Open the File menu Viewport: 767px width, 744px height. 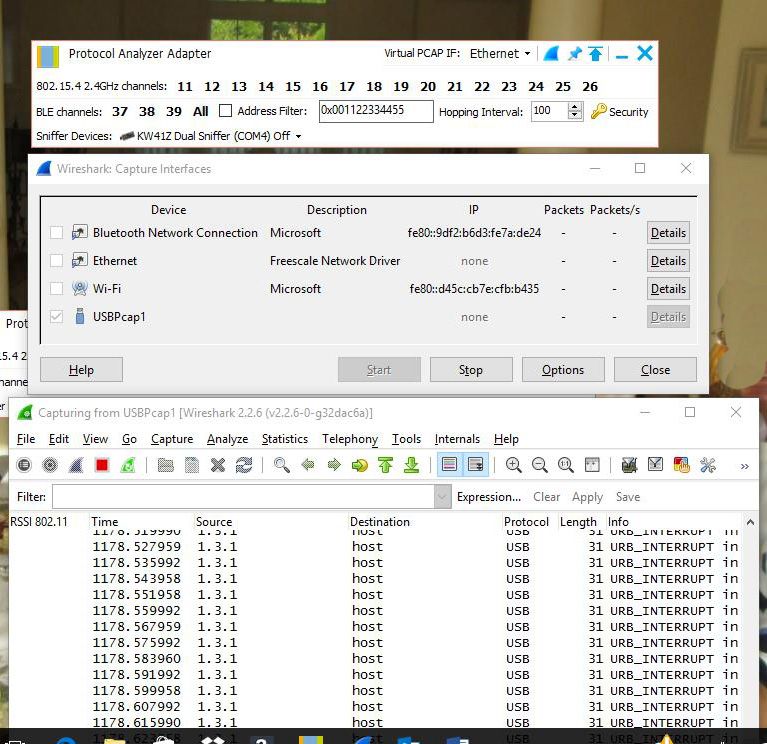point(26,439)
